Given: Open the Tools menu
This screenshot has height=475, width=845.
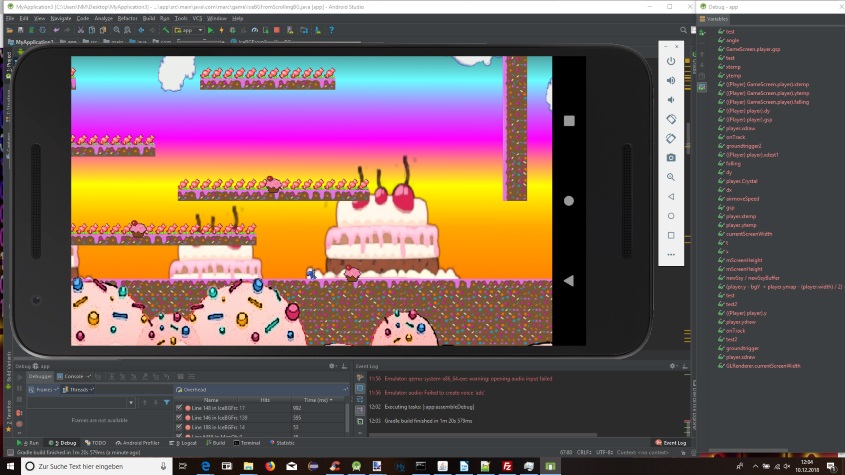Looking at the screenshot, I should pyautogui.click(x=181, y=18).
